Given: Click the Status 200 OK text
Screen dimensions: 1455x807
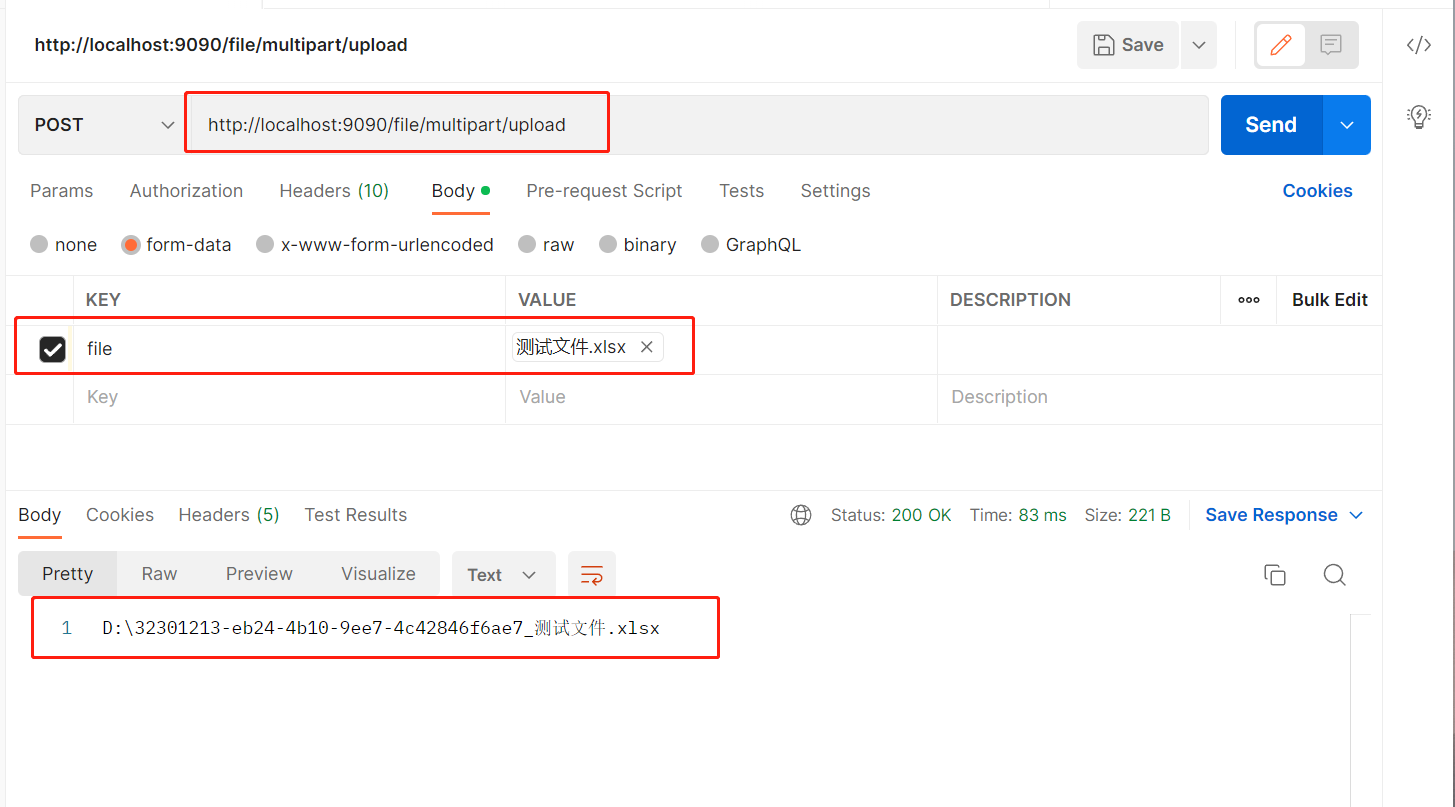Looking at the screenshot, I should click(x=891, y=515).
